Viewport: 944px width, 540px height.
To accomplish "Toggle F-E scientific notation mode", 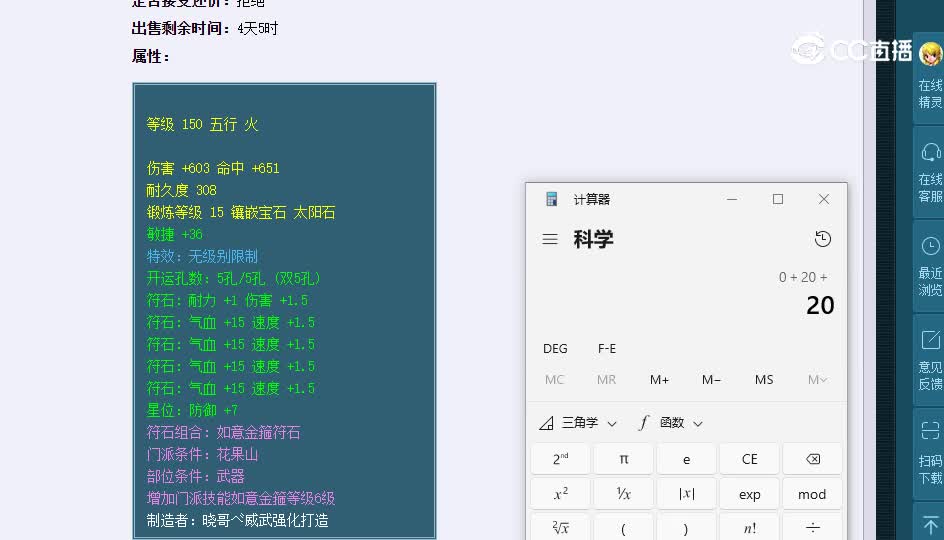I will tap(607, 348).
